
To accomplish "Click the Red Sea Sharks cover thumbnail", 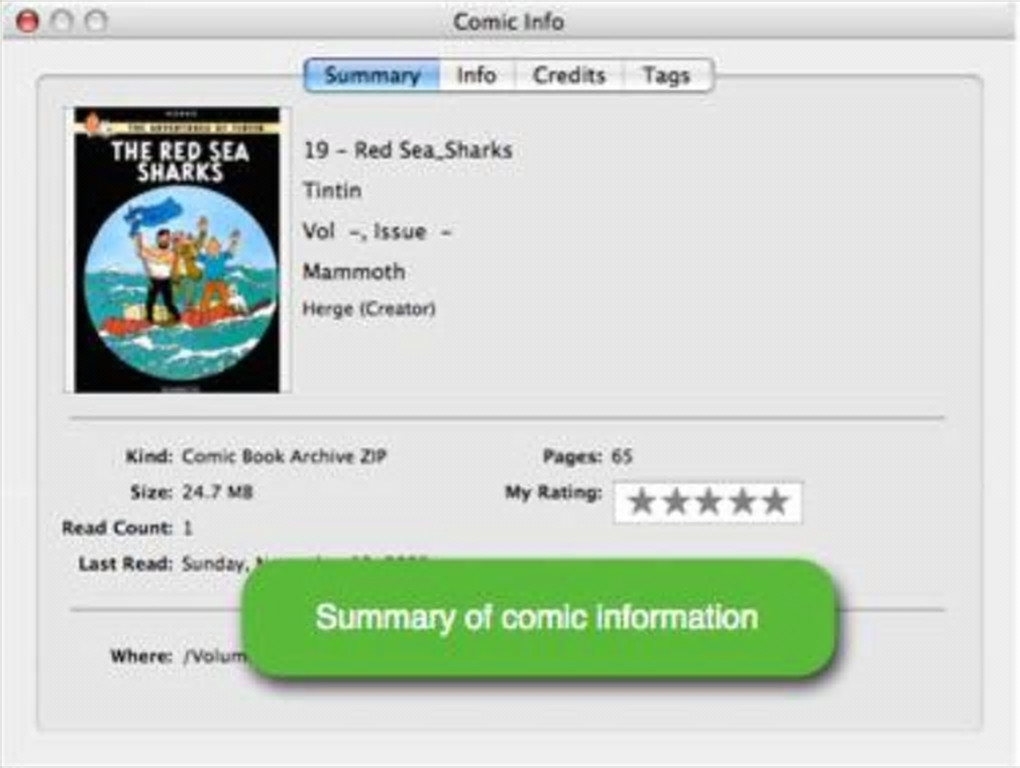I will pos(177,250).
